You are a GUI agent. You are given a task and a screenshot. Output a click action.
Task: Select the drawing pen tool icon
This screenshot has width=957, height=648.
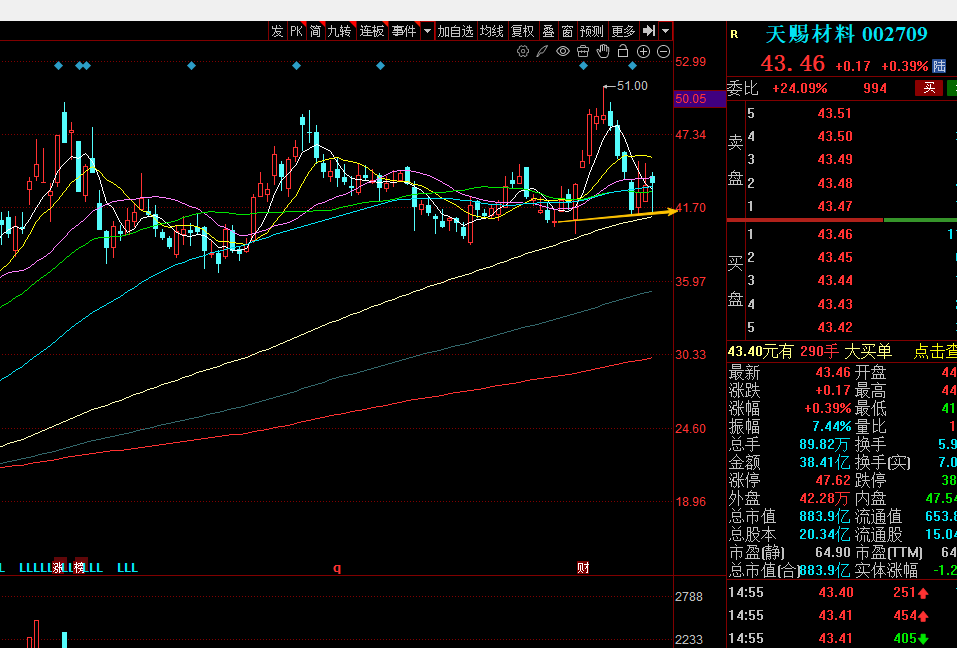coord(542,51)
